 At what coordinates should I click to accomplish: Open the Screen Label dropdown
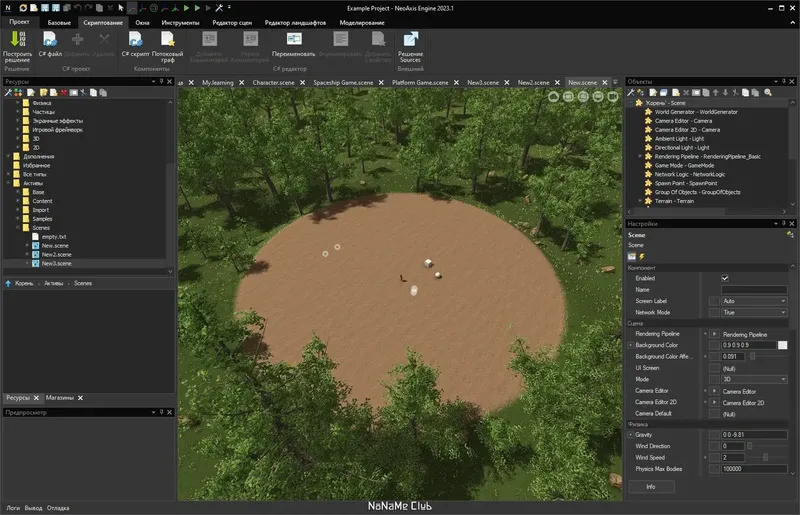[754, 300]
